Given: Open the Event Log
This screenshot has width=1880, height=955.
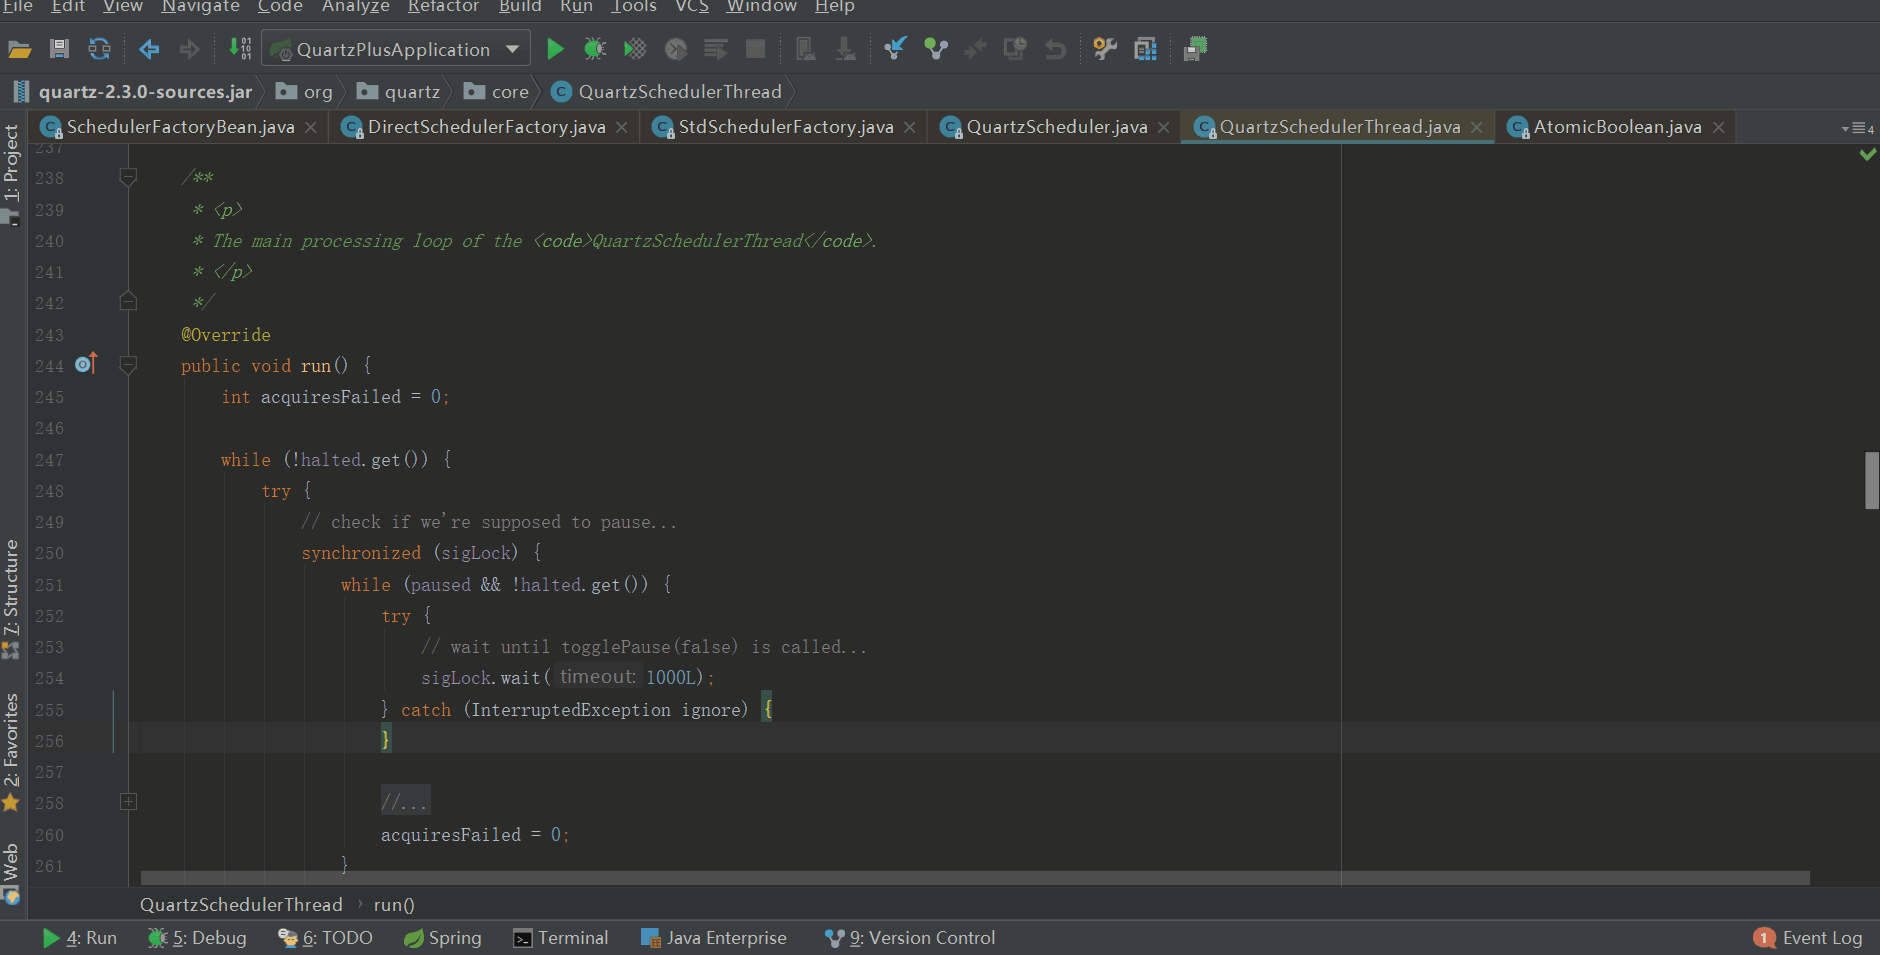Looking at the screenshot, I should point(1808,938).
